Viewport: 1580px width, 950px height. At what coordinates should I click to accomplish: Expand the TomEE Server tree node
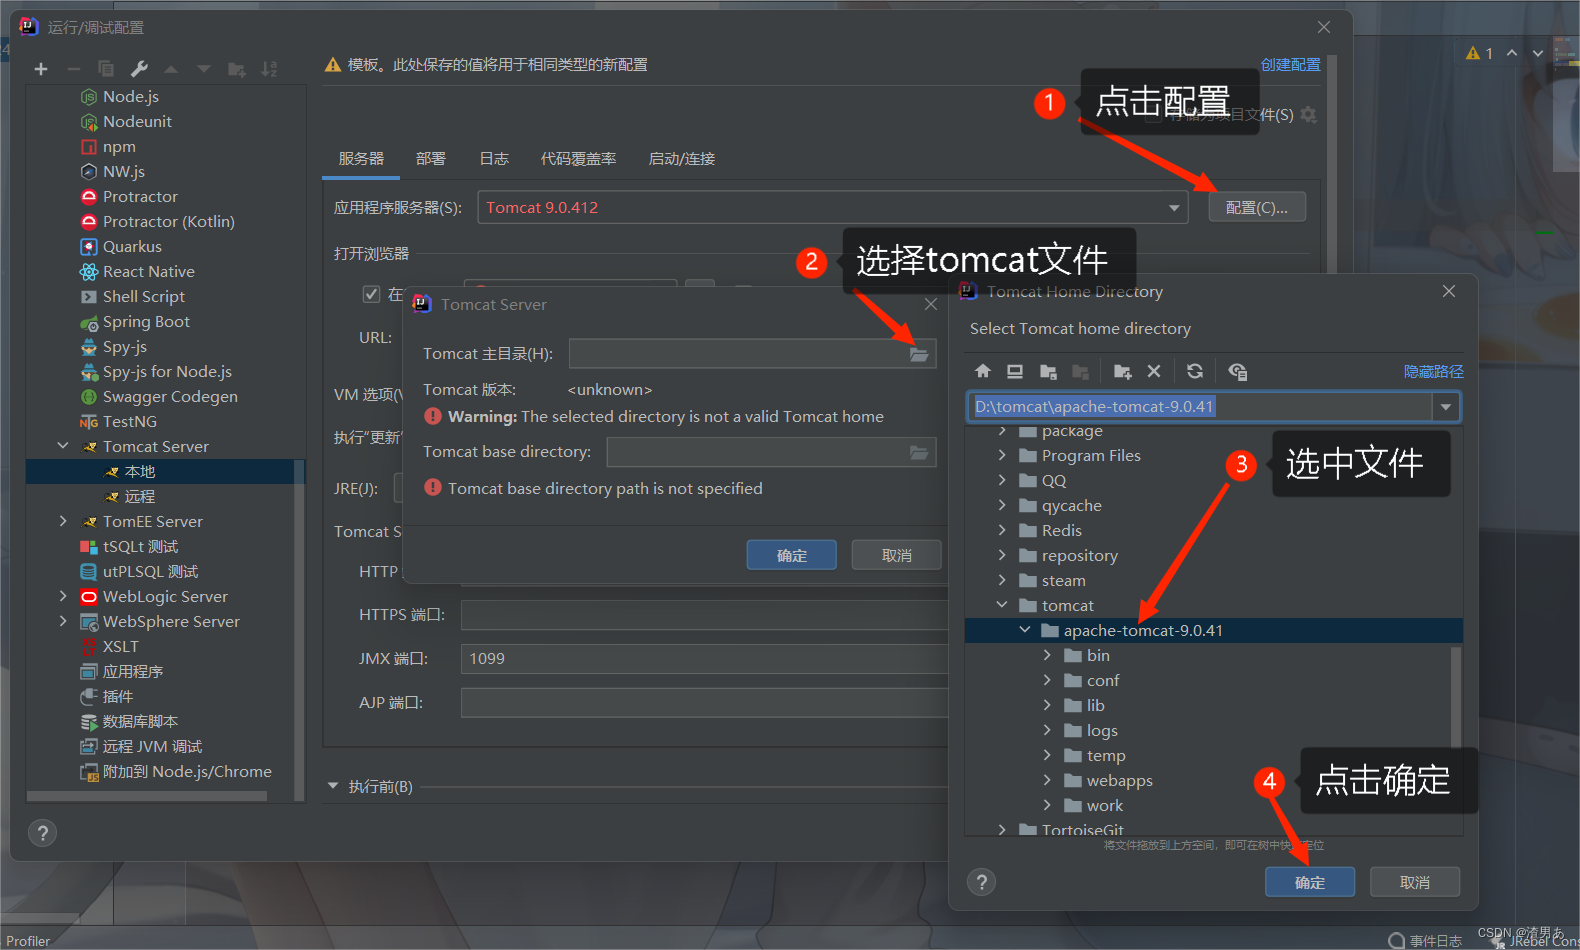click(63, 521)
